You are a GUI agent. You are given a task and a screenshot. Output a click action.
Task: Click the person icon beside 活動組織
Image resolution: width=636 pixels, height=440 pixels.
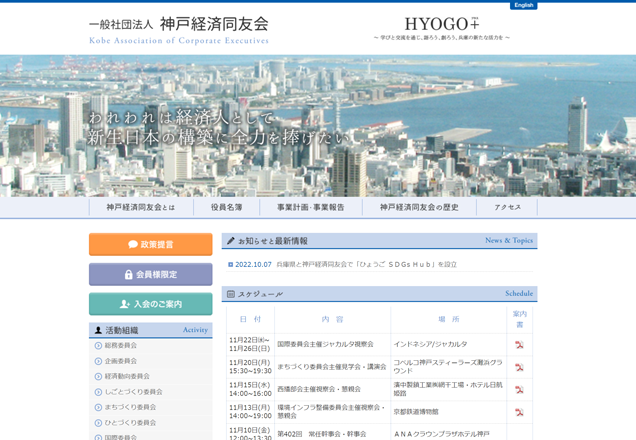point(98,330)
